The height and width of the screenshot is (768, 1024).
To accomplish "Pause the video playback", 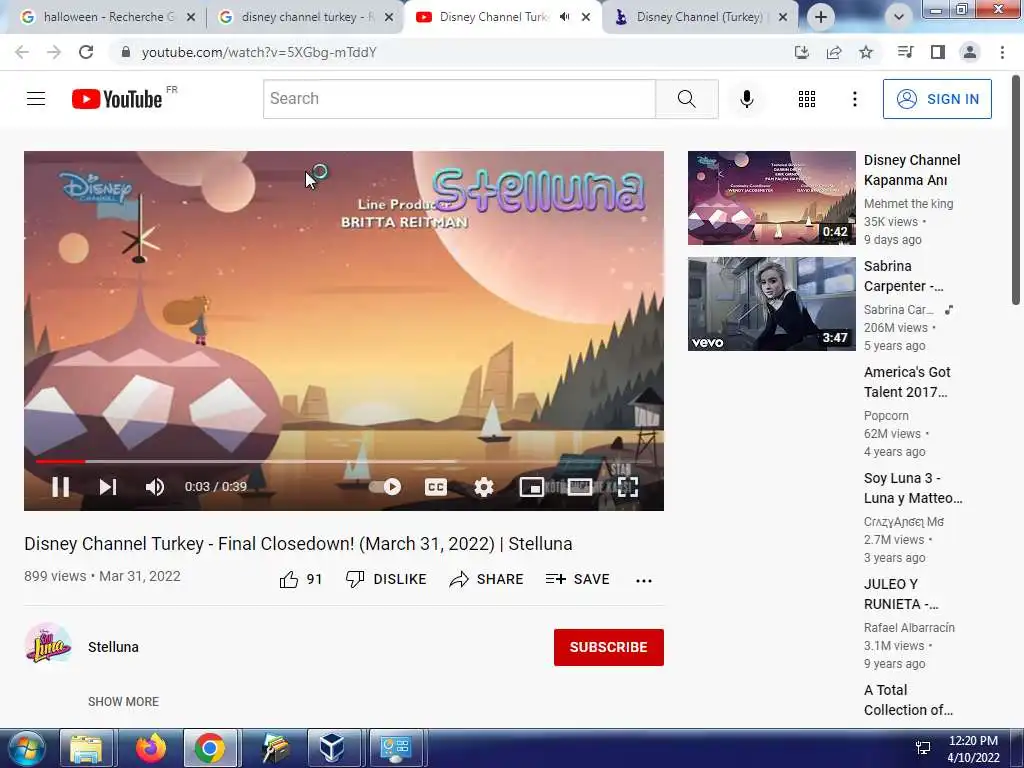I will 61,487.
